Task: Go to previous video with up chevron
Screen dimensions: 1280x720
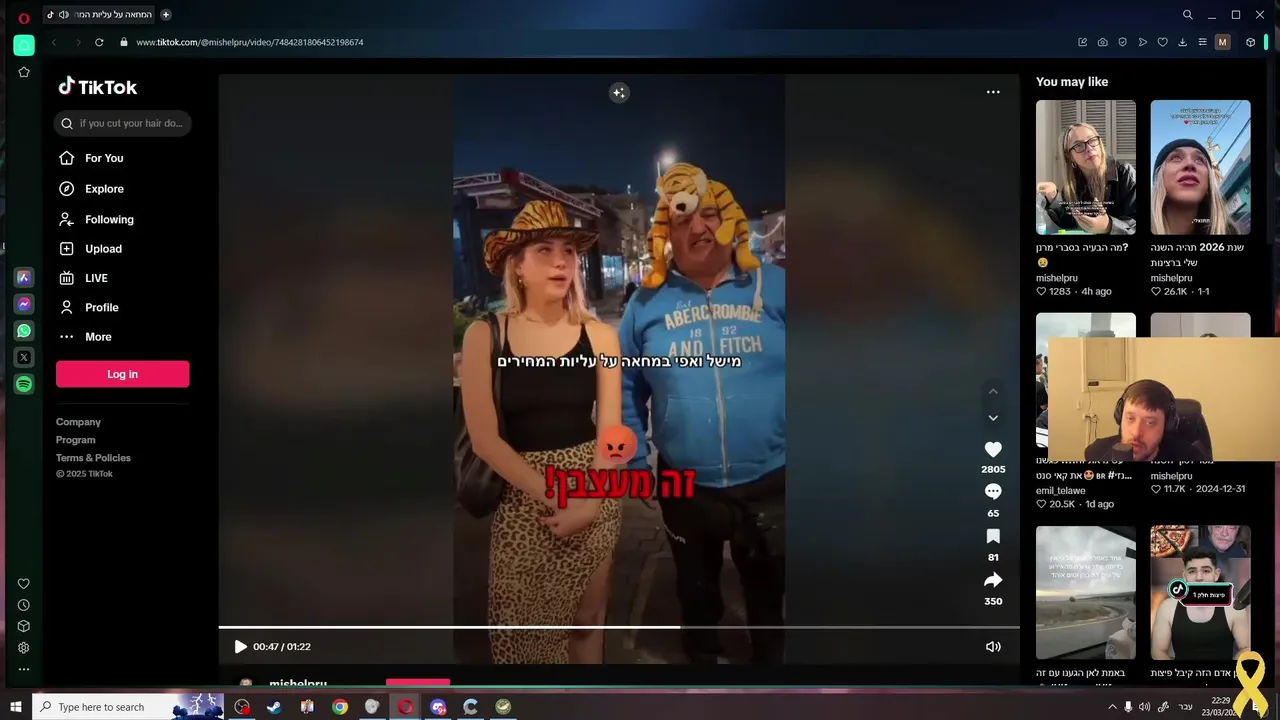Action: pos(993,391)
